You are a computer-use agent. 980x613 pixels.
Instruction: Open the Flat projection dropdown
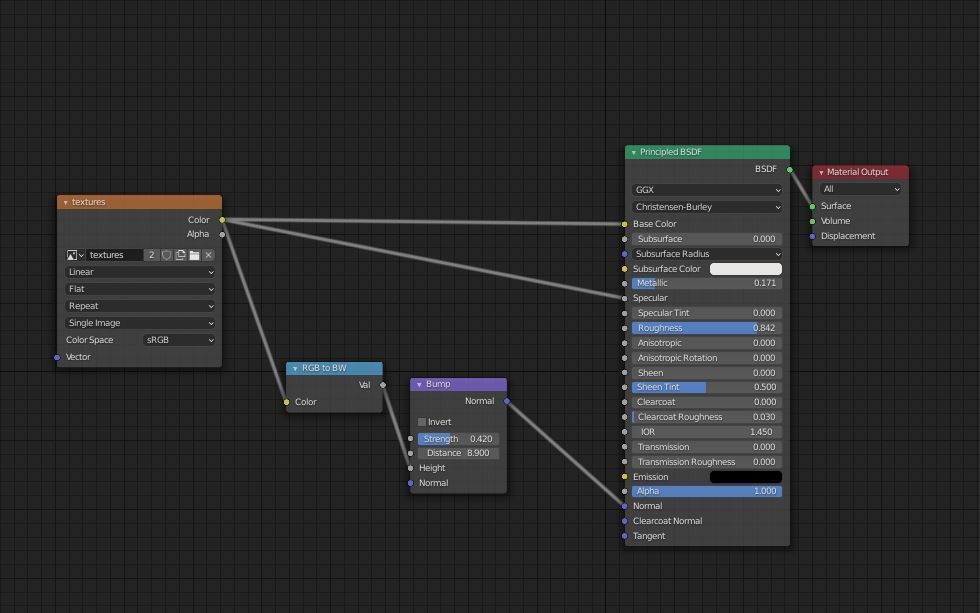[x=140, y=289]
